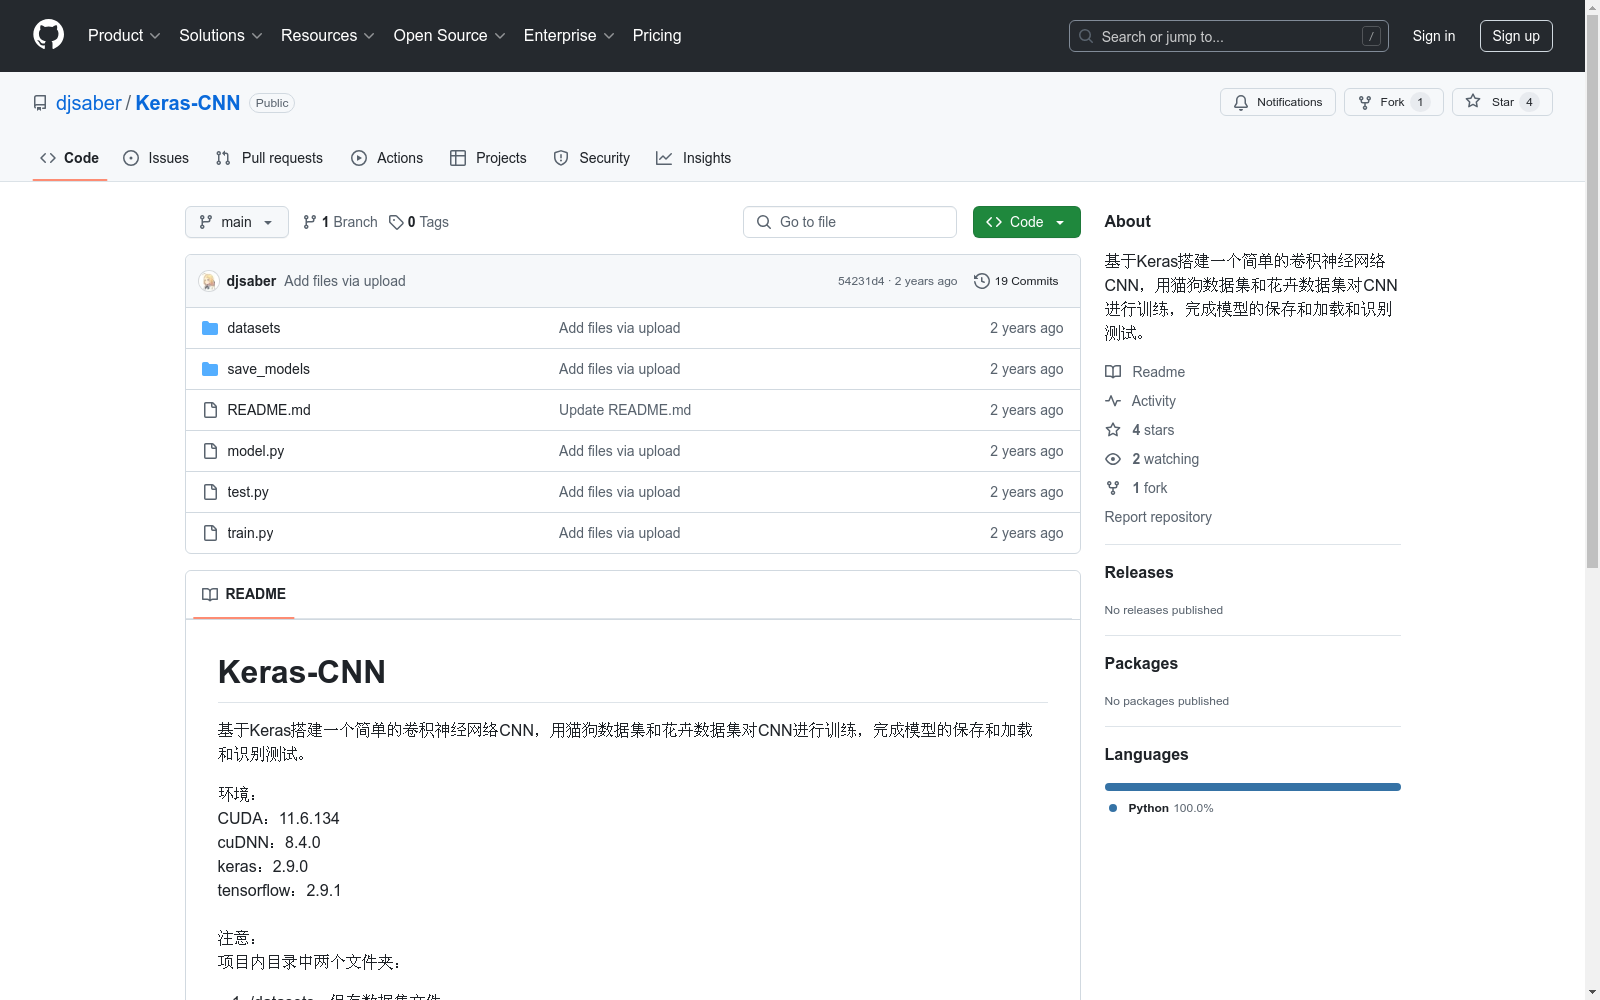Screen dimensions: 1600x1000
Task: Open the Pull requests tab
Action: (269, 158)
